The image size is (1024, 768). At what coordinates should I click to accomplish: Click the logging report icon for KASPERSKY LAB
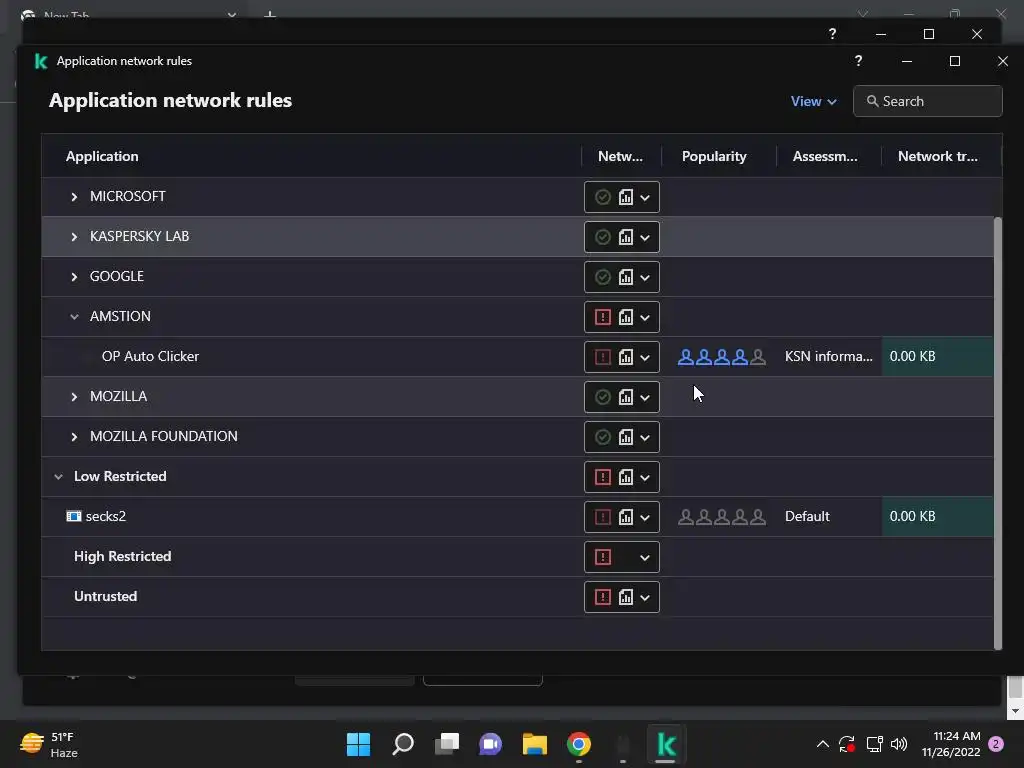(626, 237)
